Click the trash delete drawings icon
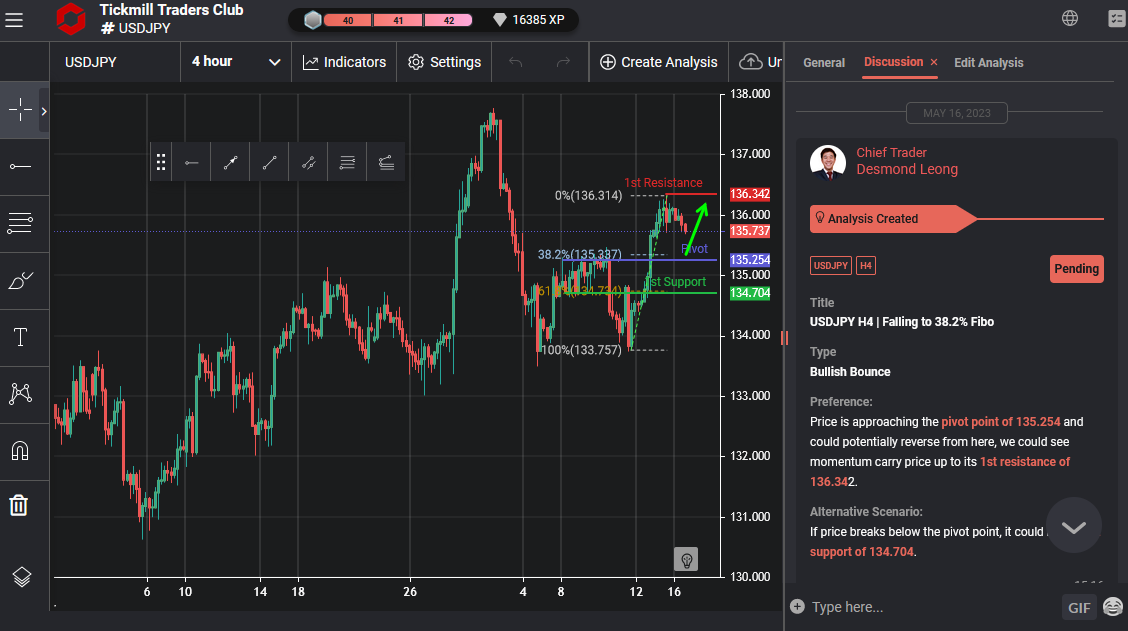 pyautogui.click(x=19, y=505)
